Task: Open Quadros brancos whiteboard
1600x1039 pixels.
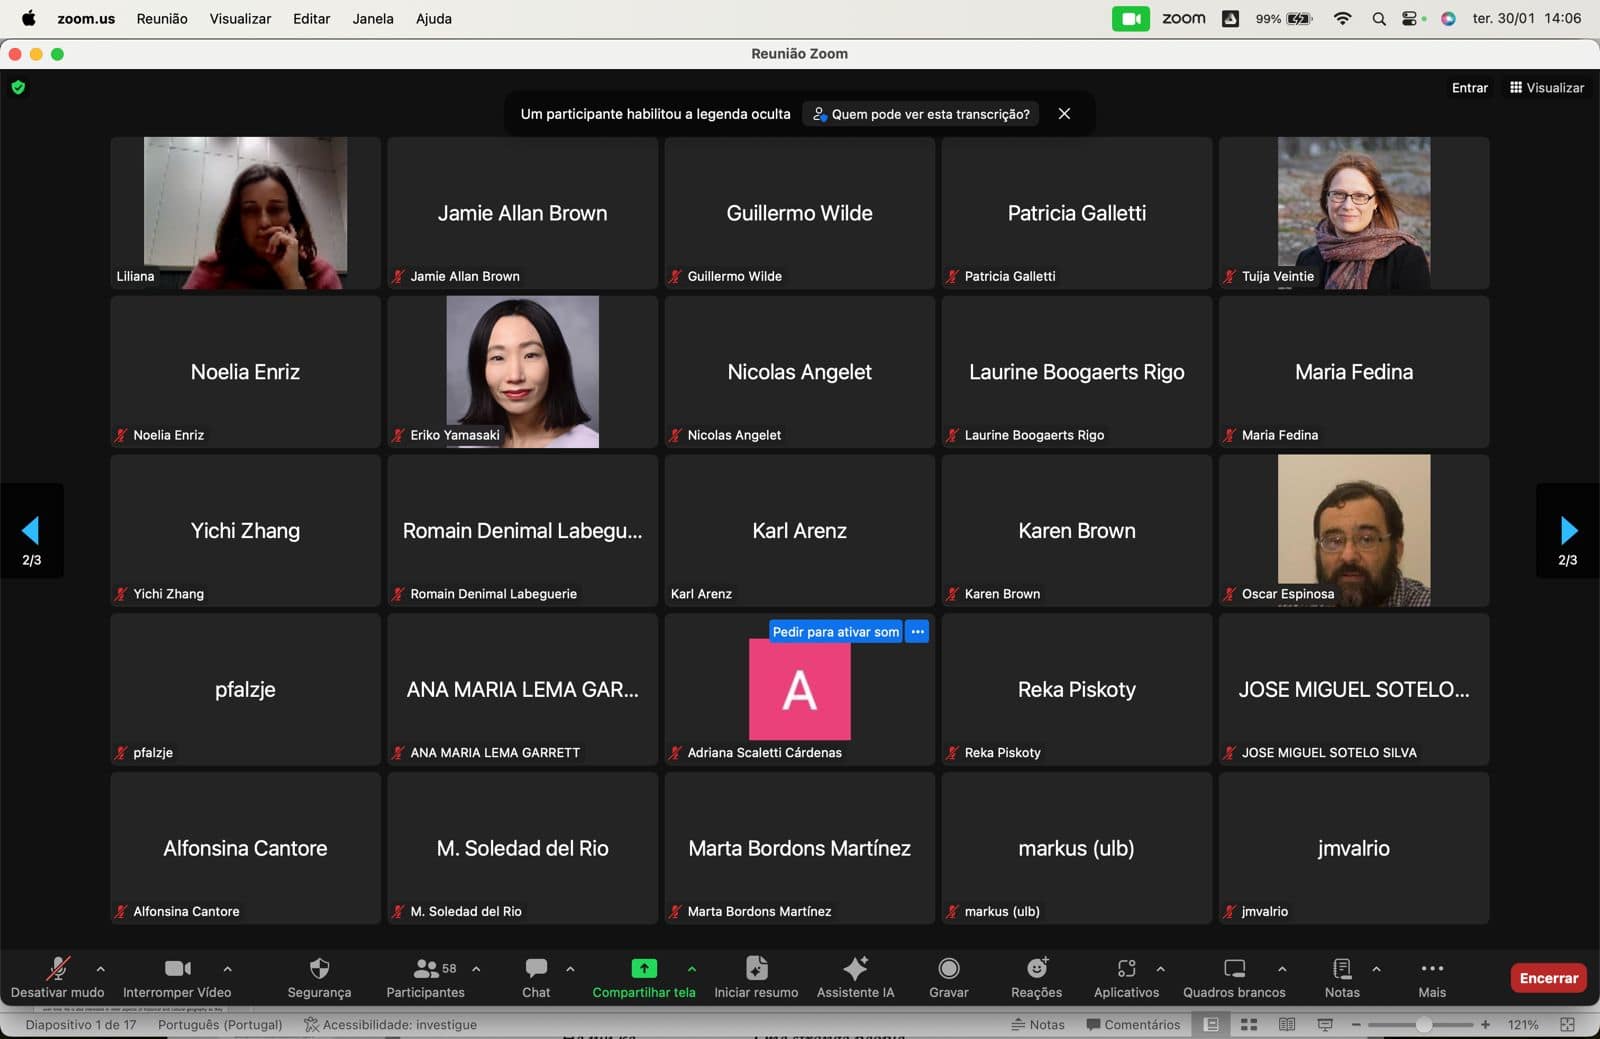Action: point(1234,968)
